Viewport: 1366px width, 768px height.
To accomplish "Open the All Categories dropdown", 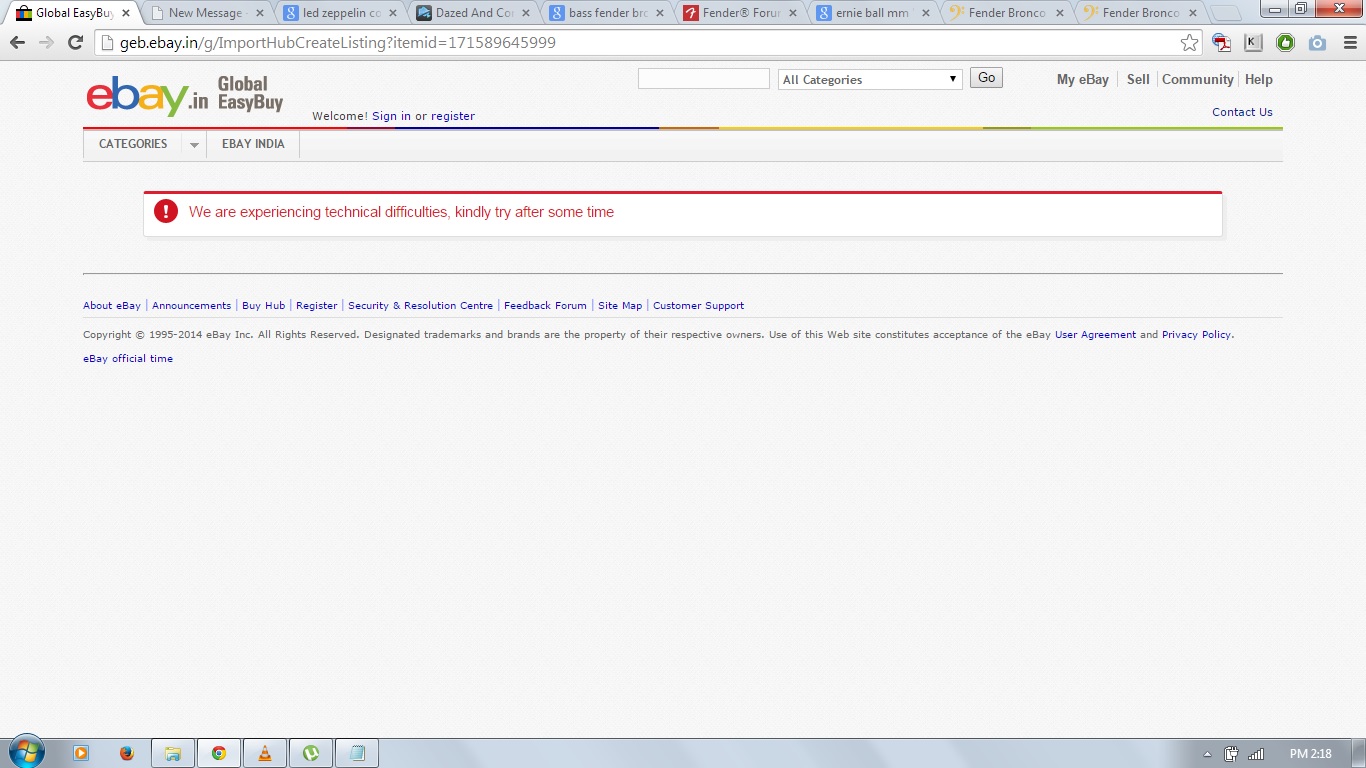I will (x=870, y=79).
